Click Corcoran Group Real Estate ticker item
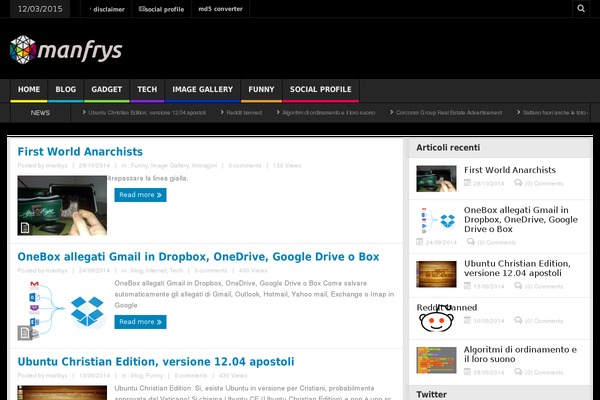600x400 pixels. coord(449,113)
